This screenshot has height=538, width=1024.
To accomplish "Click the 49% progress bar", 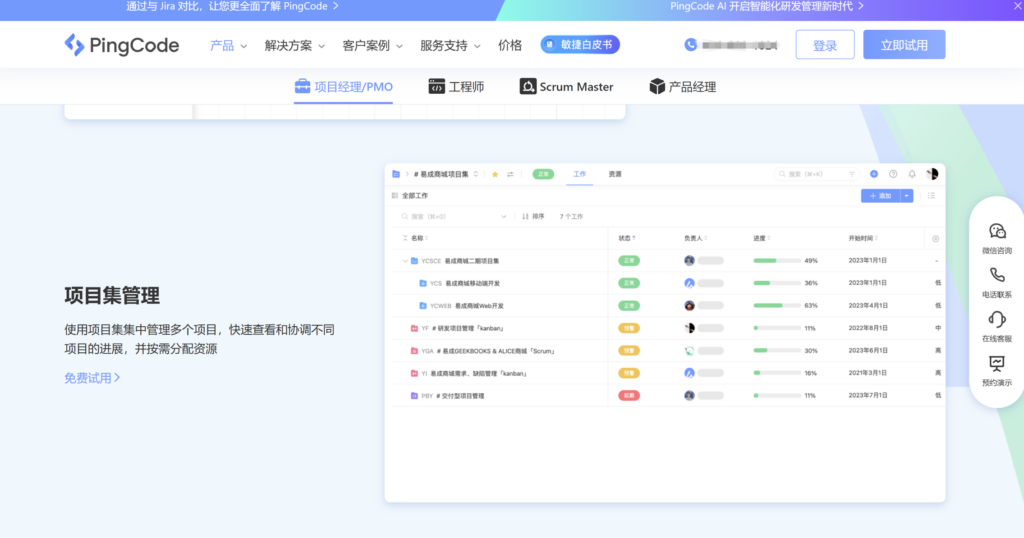I will point(776,261).
